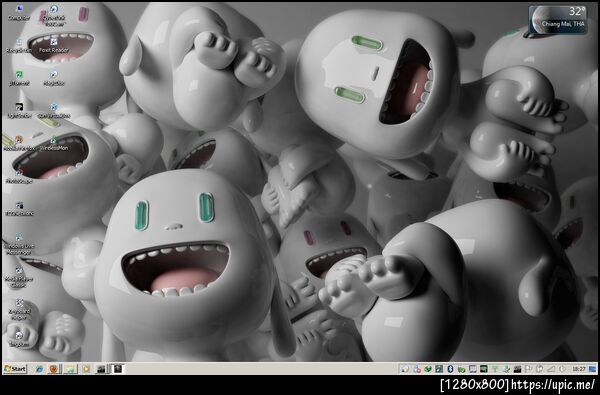Click the 18:27 taskbar clock

click(x=579, y=369)
